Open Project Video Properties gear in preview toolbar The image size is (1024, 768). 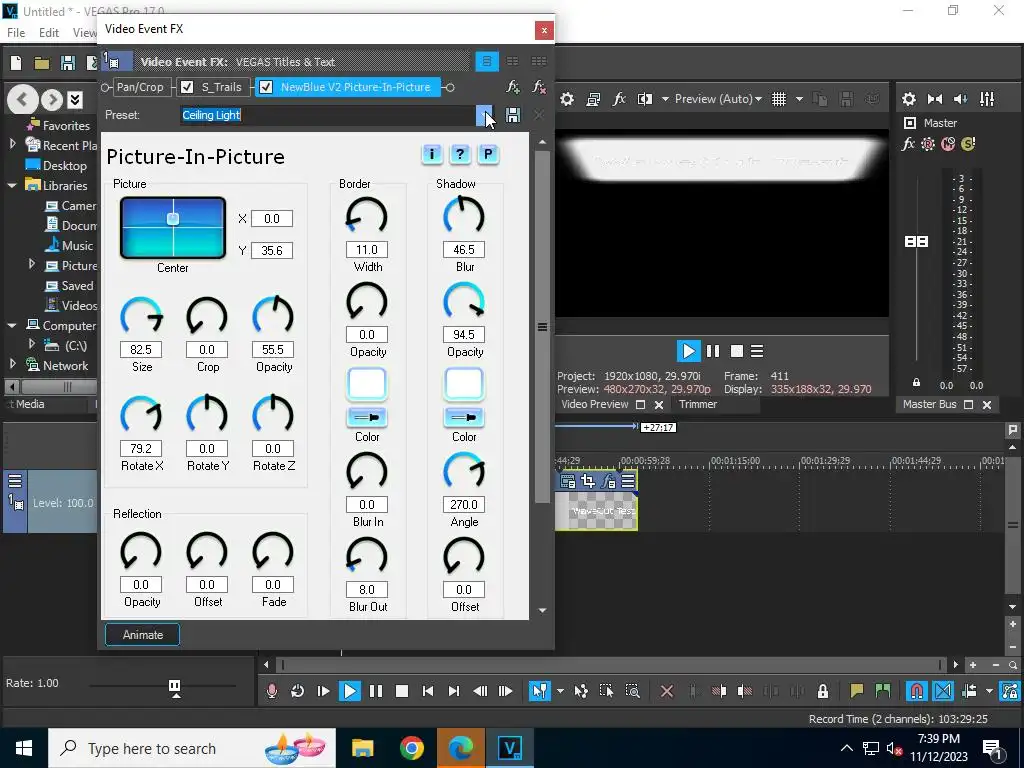pos(567,99)
